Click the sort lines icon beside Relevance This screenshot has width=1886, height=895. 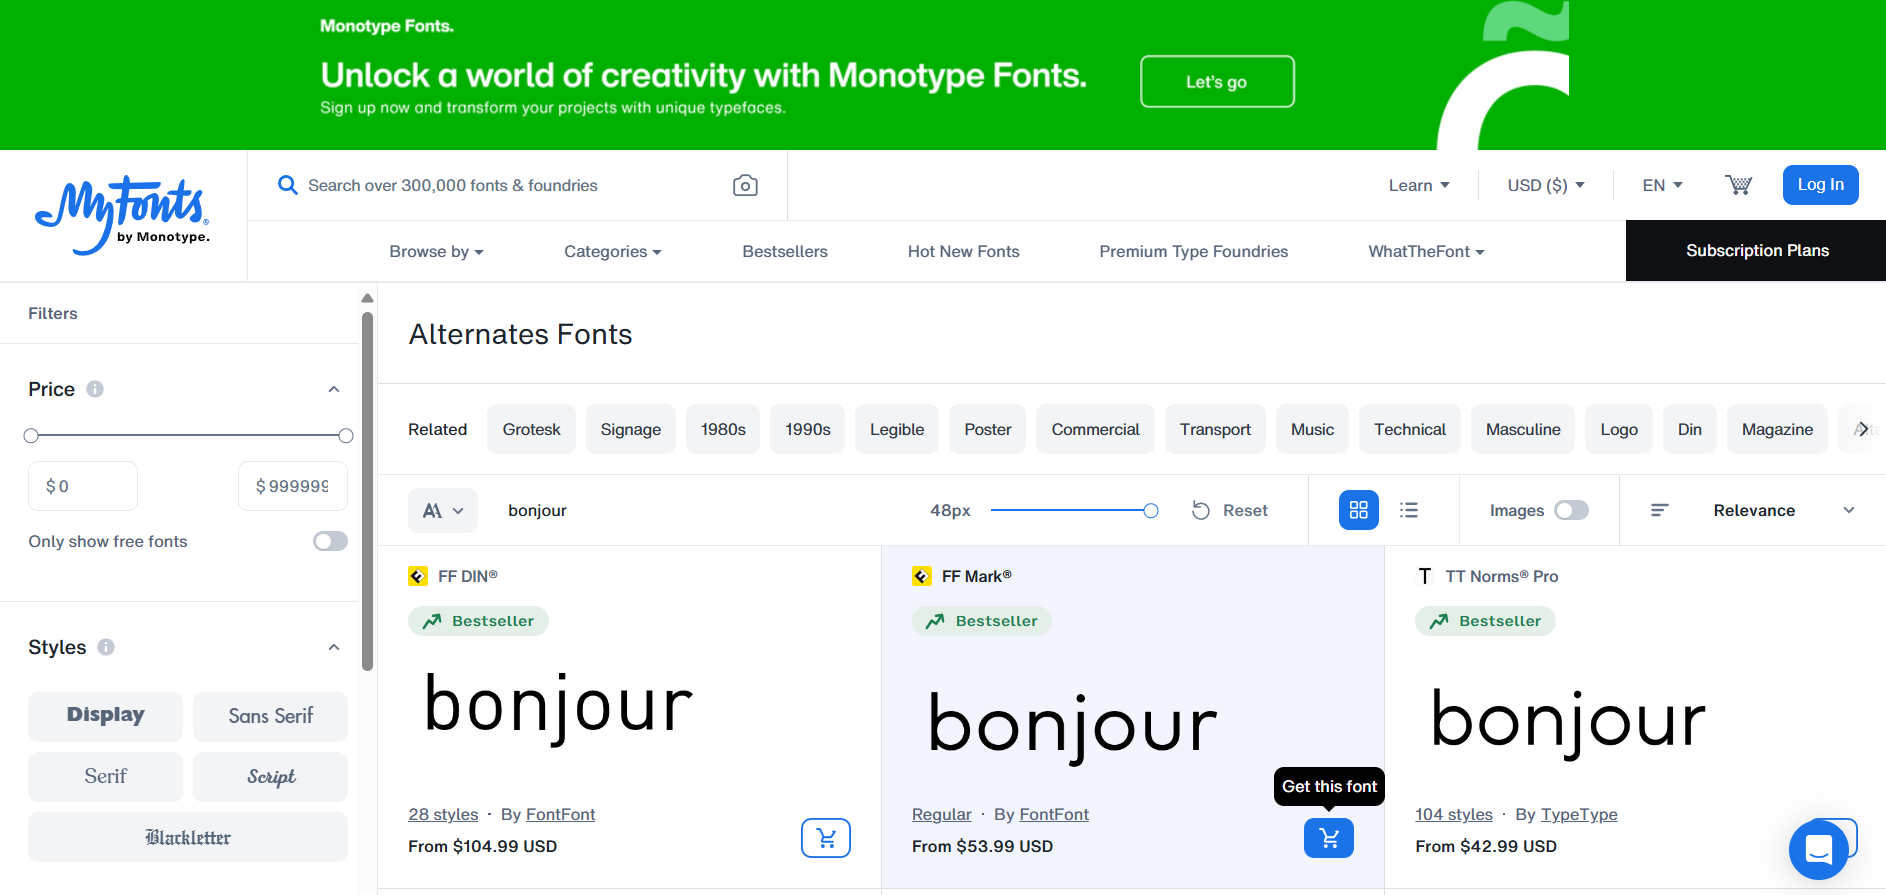(1660, 510)
